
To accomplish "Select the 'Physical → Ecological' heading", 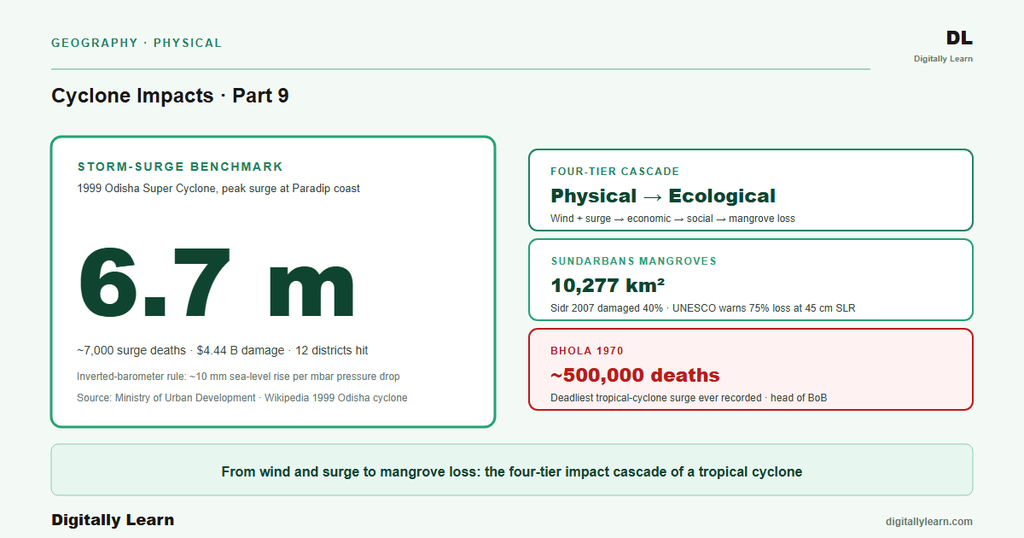I will [663, 196].
